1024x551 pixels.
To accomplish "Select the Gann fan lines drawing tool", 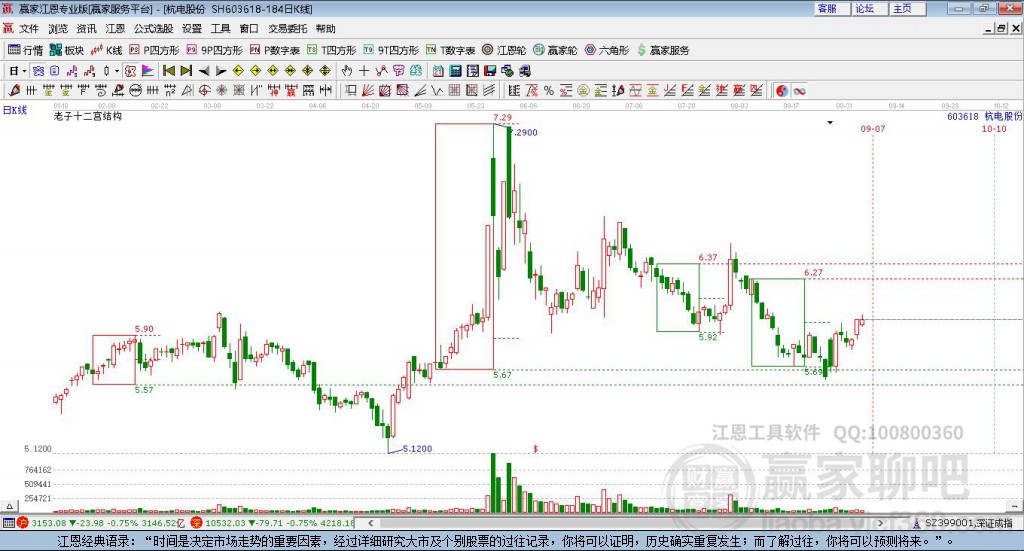I will [x=367, y=91].
